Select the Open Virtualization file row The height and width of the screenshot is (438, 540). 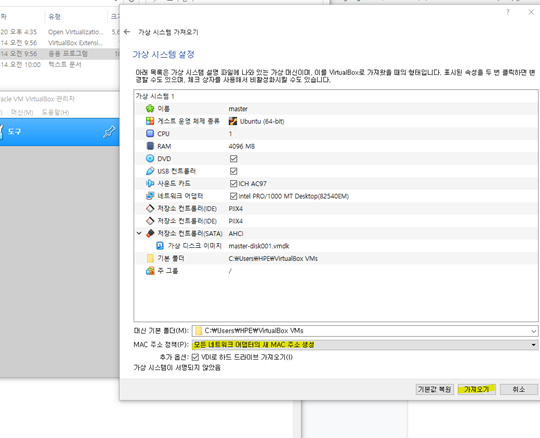point(60,32)
